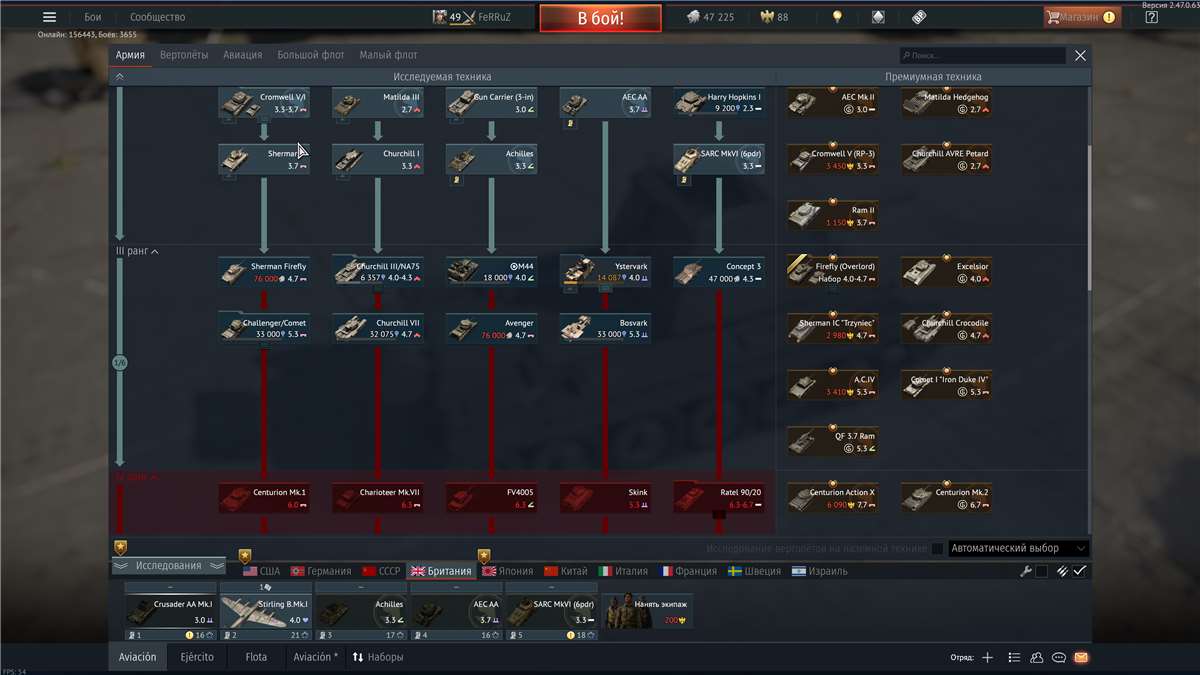Expand the slot bar above AEC AA crew slot

[456, 588]
